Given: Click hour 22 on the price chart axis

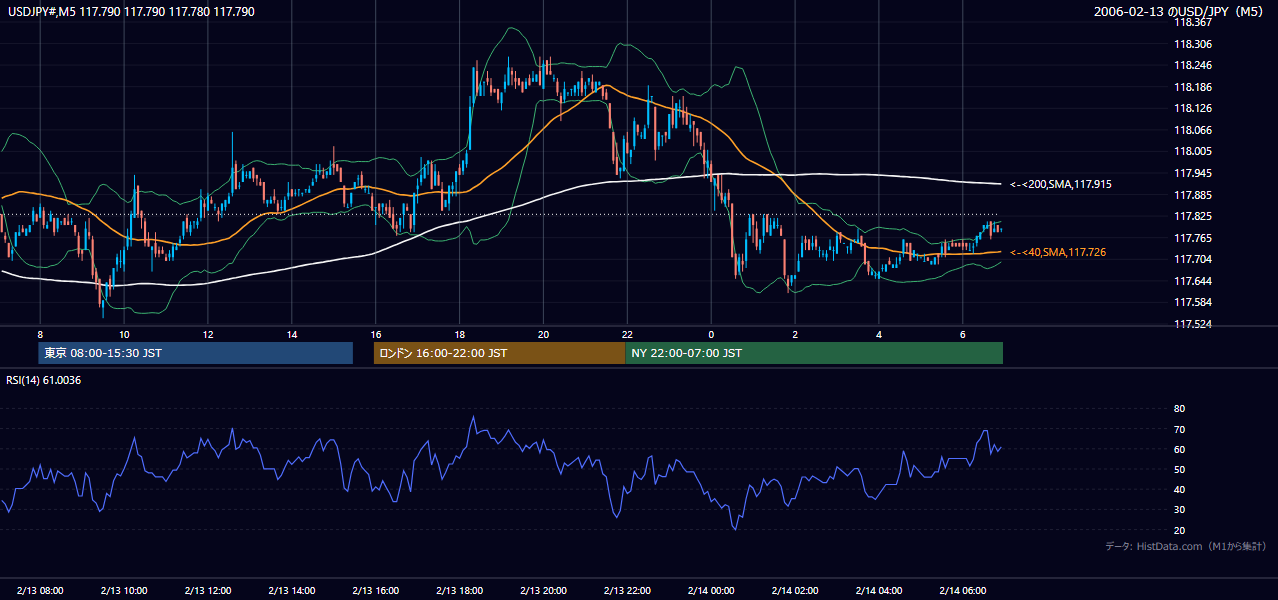Looking at the screenshot, I should tap(627, 334).
